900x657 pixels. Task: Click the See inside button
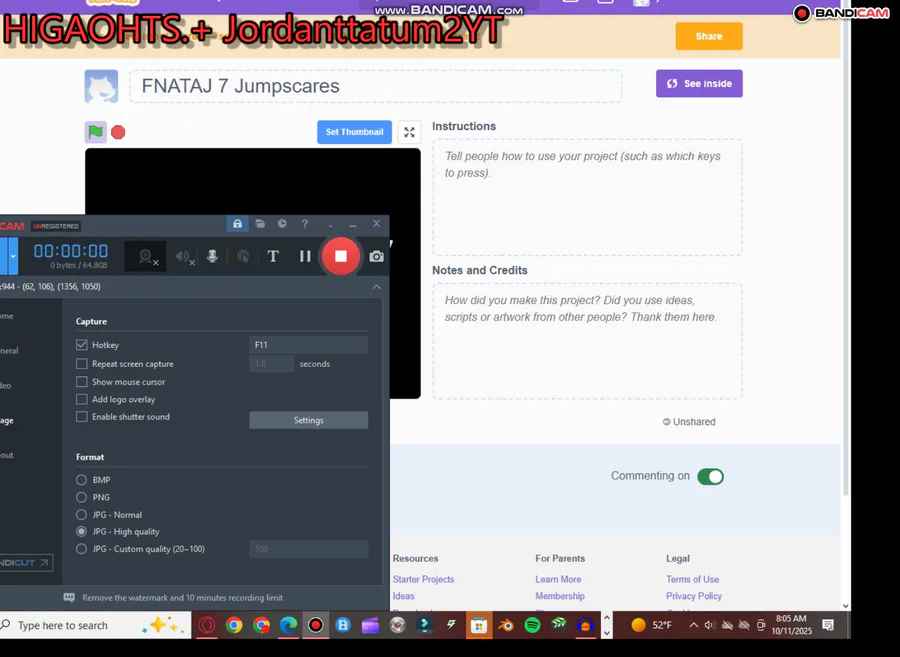(699, 84)
